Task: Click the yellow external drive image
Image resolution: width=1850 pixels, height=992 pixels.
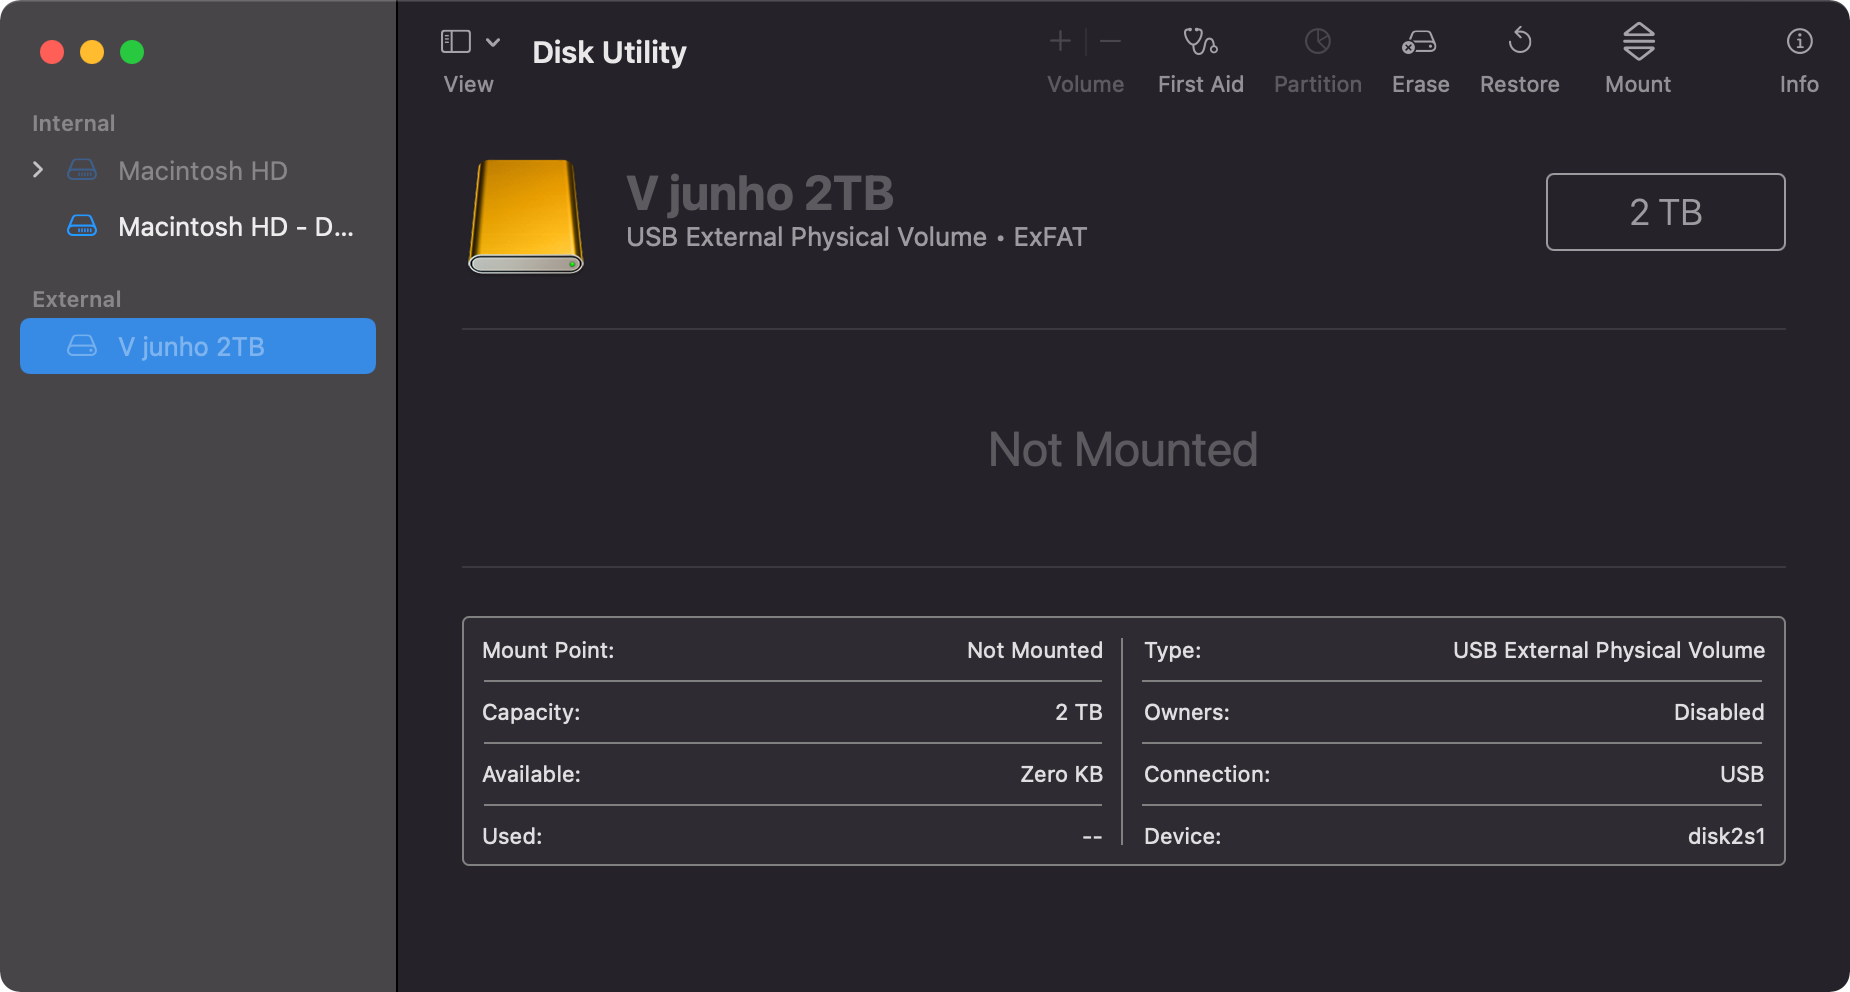Action: (526, 216)
